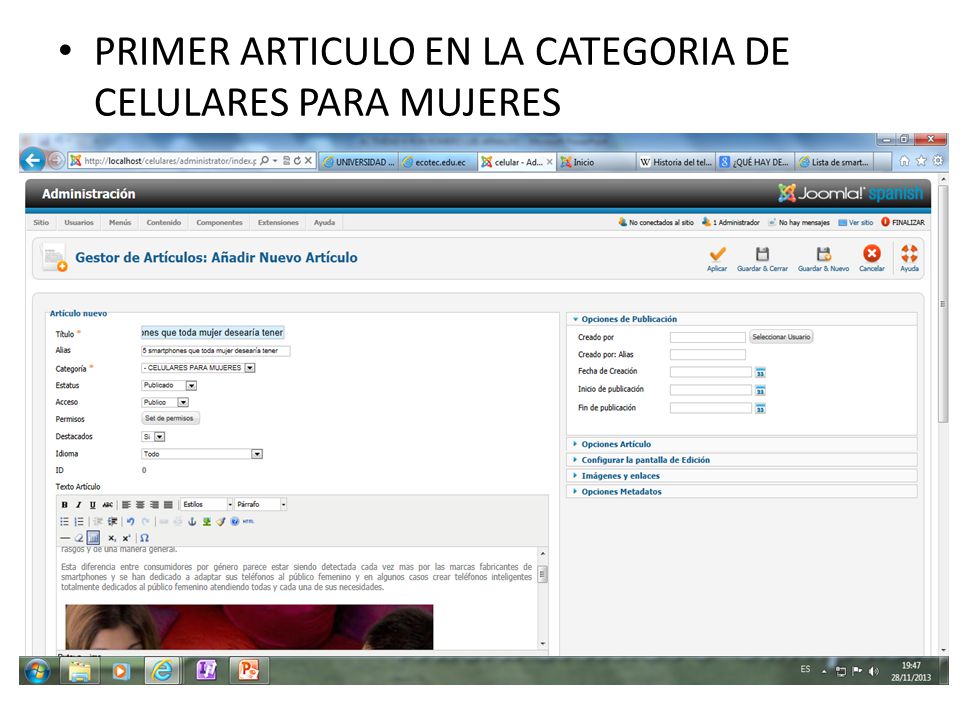
Task: Click Creado por: Alias input field
Action: 708,354
